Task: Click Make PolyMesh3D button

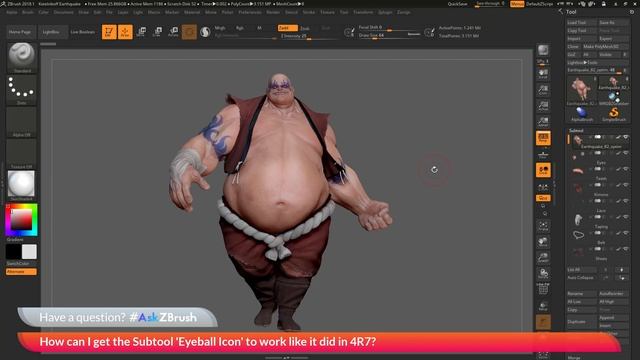Action: [605, 47]
